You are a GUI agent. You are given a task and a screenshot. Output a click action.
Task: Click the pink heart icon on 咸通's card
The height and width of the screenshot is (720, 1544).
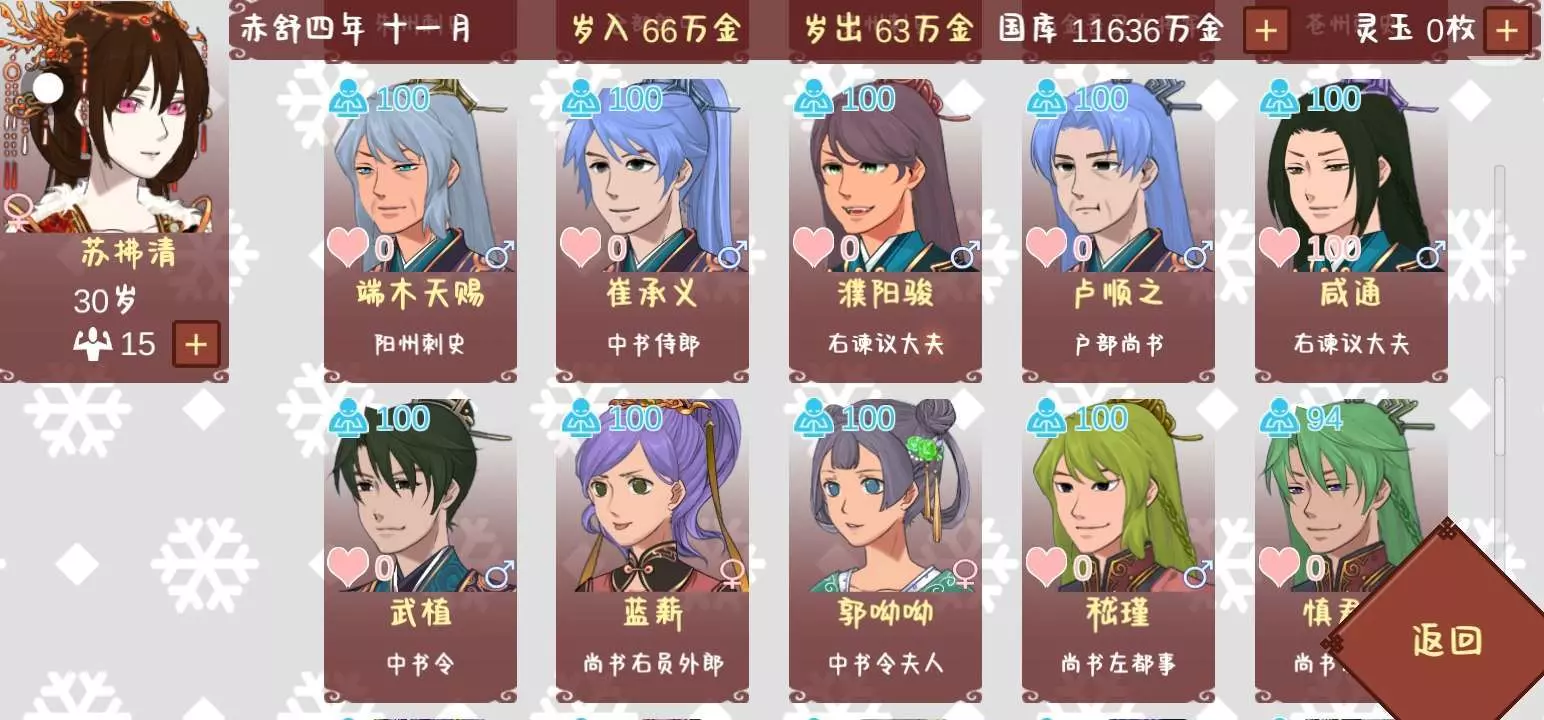coord(1279,247)
